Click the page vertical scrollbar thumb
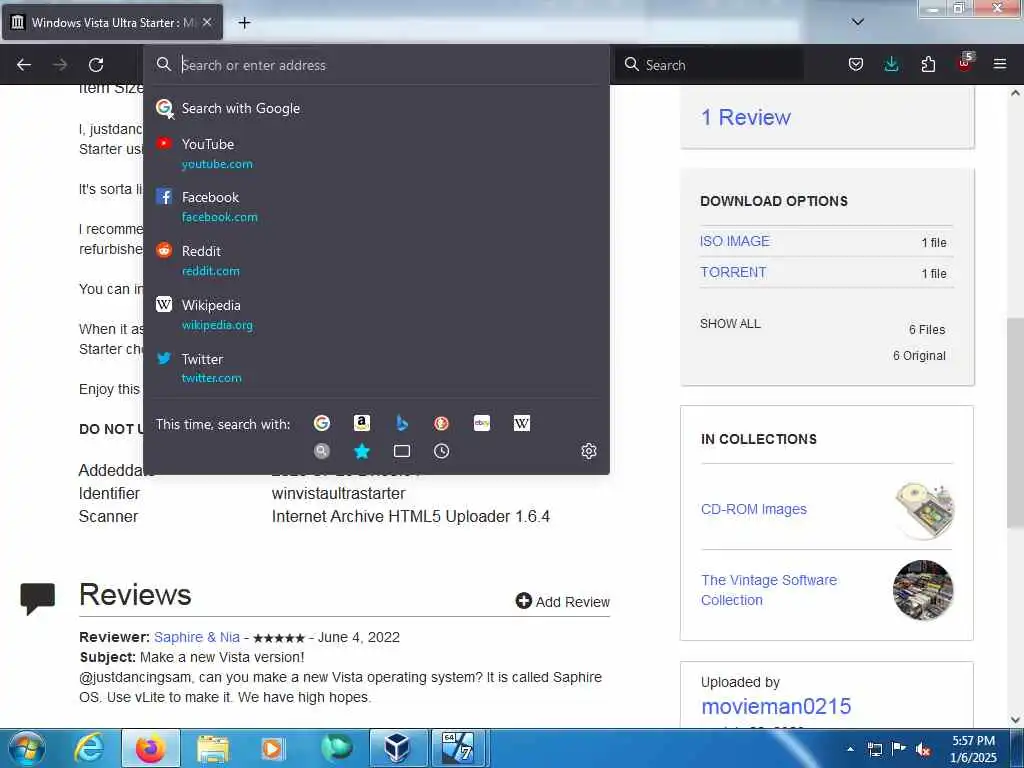Screen dimensions: 1024x768 click(1015, 422)
